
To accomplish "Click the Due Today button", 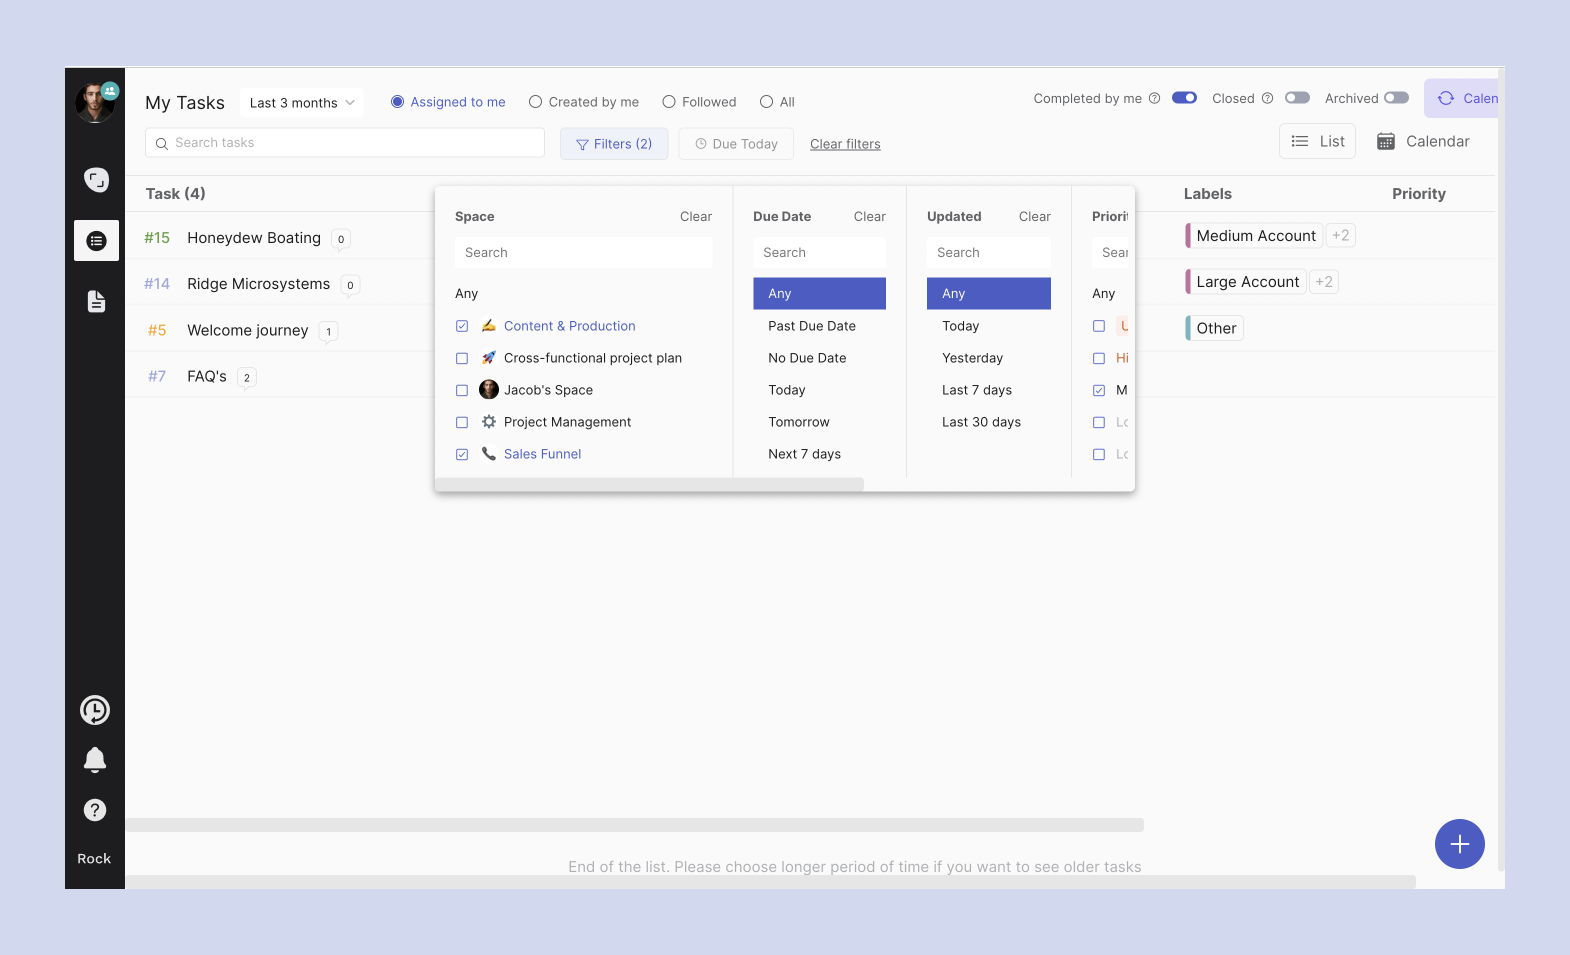I will tap(736, 144).
